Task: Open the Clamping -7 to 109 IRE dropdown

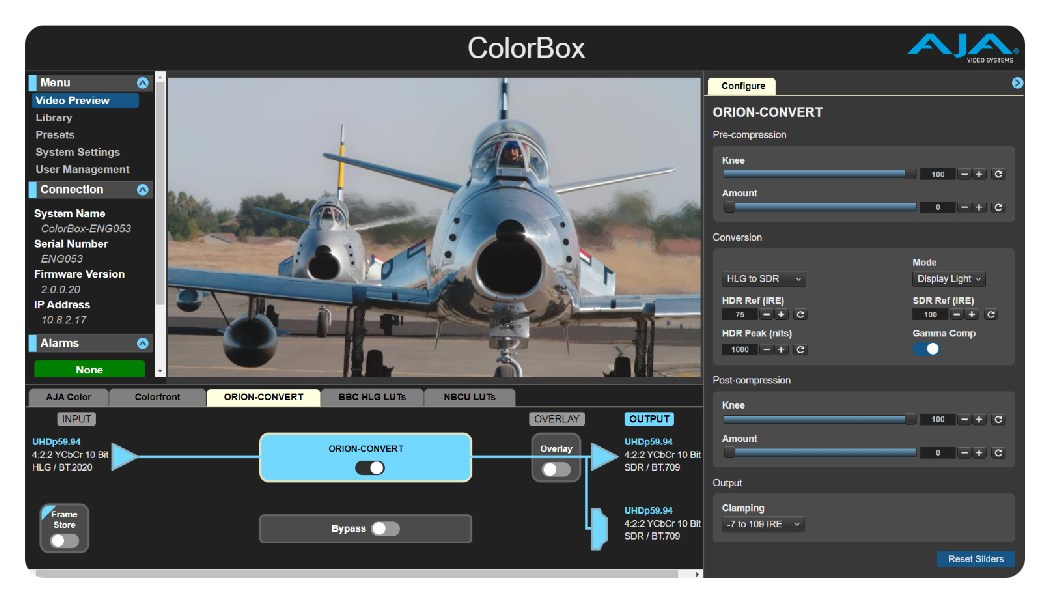Action: 763,524
